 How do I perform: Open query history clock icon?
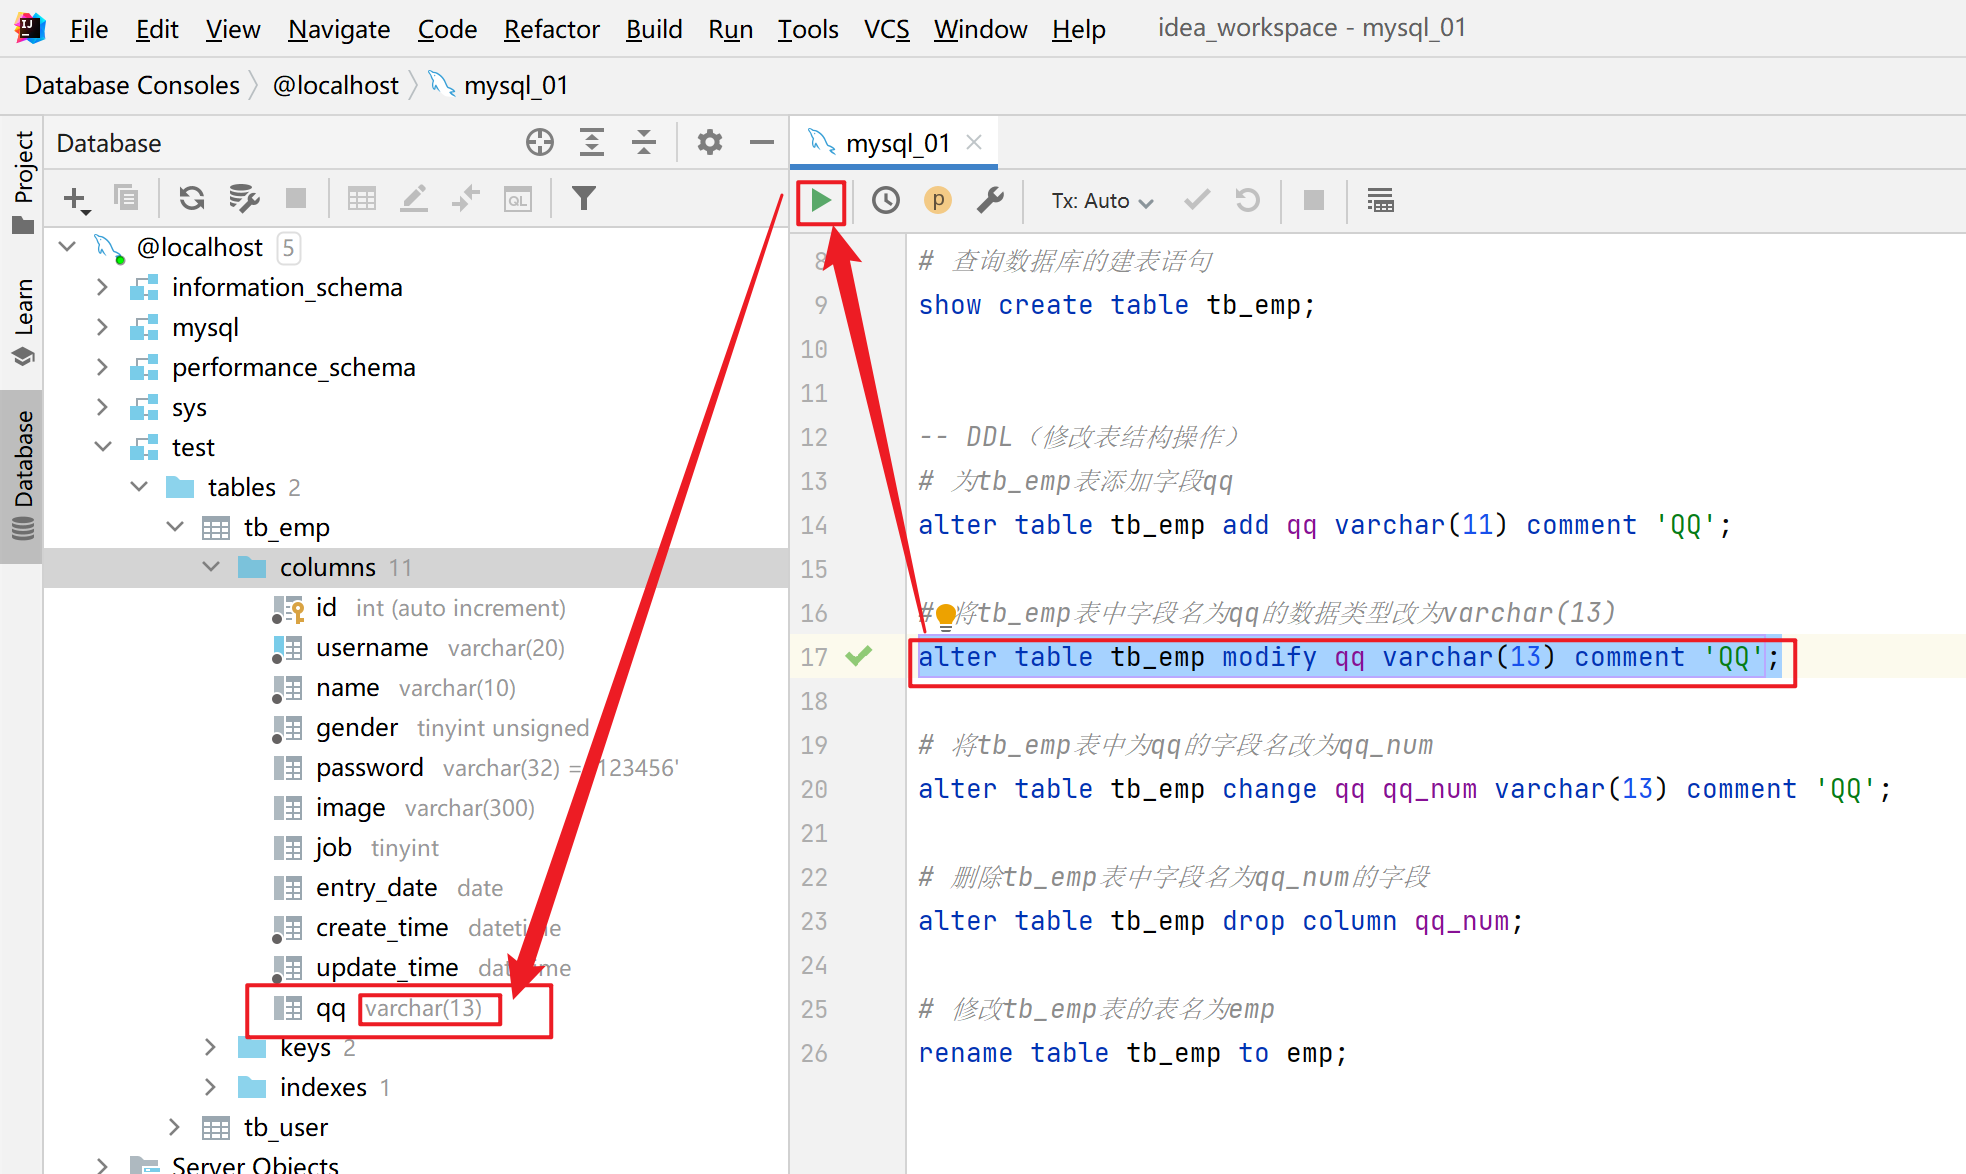[885, 201]
